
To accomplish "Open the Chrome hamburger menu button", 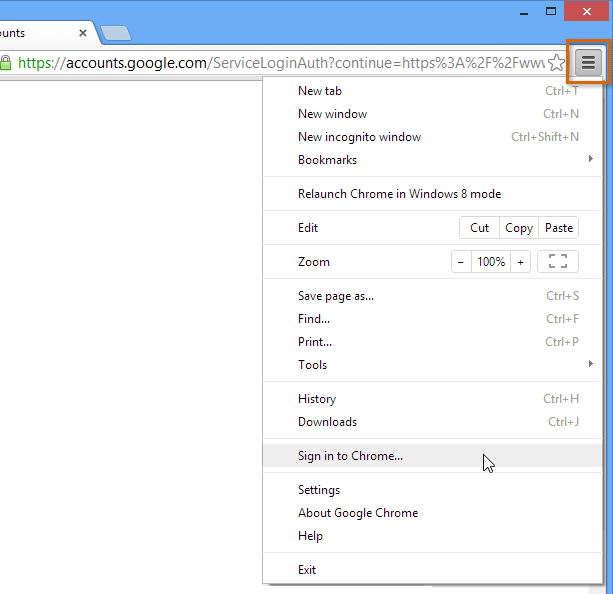I will tap(588, 62).
